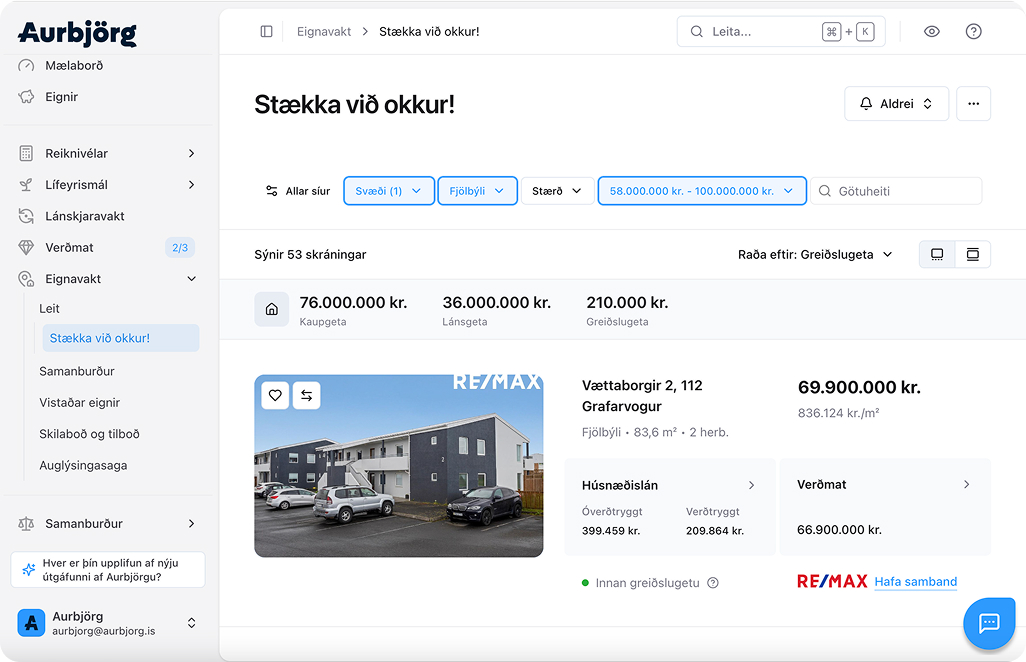This screenshot has width=1026, height=662.
Task: Open the chat support bubble
Action: [x=988, y=623]
